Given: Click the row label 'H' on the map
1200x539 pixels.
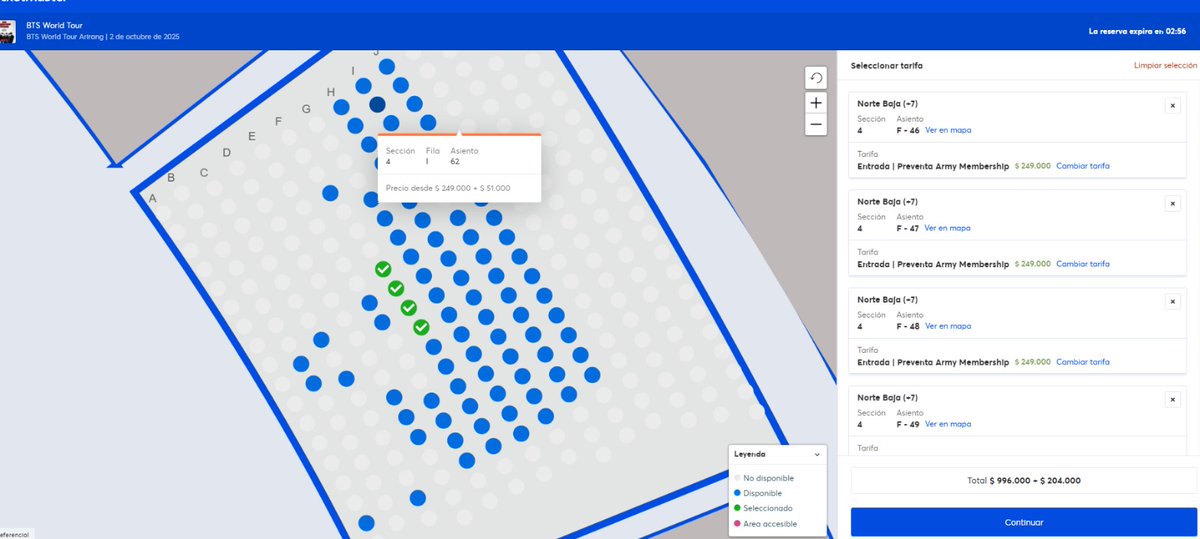Looking at the screenshot, I should pos(330,92).
